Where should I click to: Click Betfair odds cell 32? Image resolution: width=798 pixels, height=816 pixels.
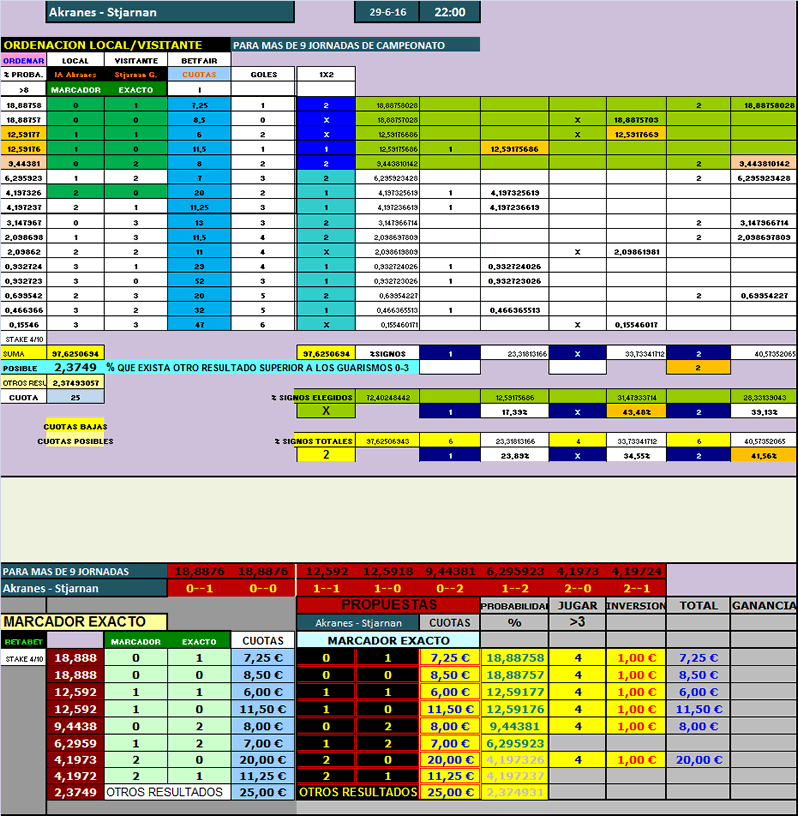(199, 310)
